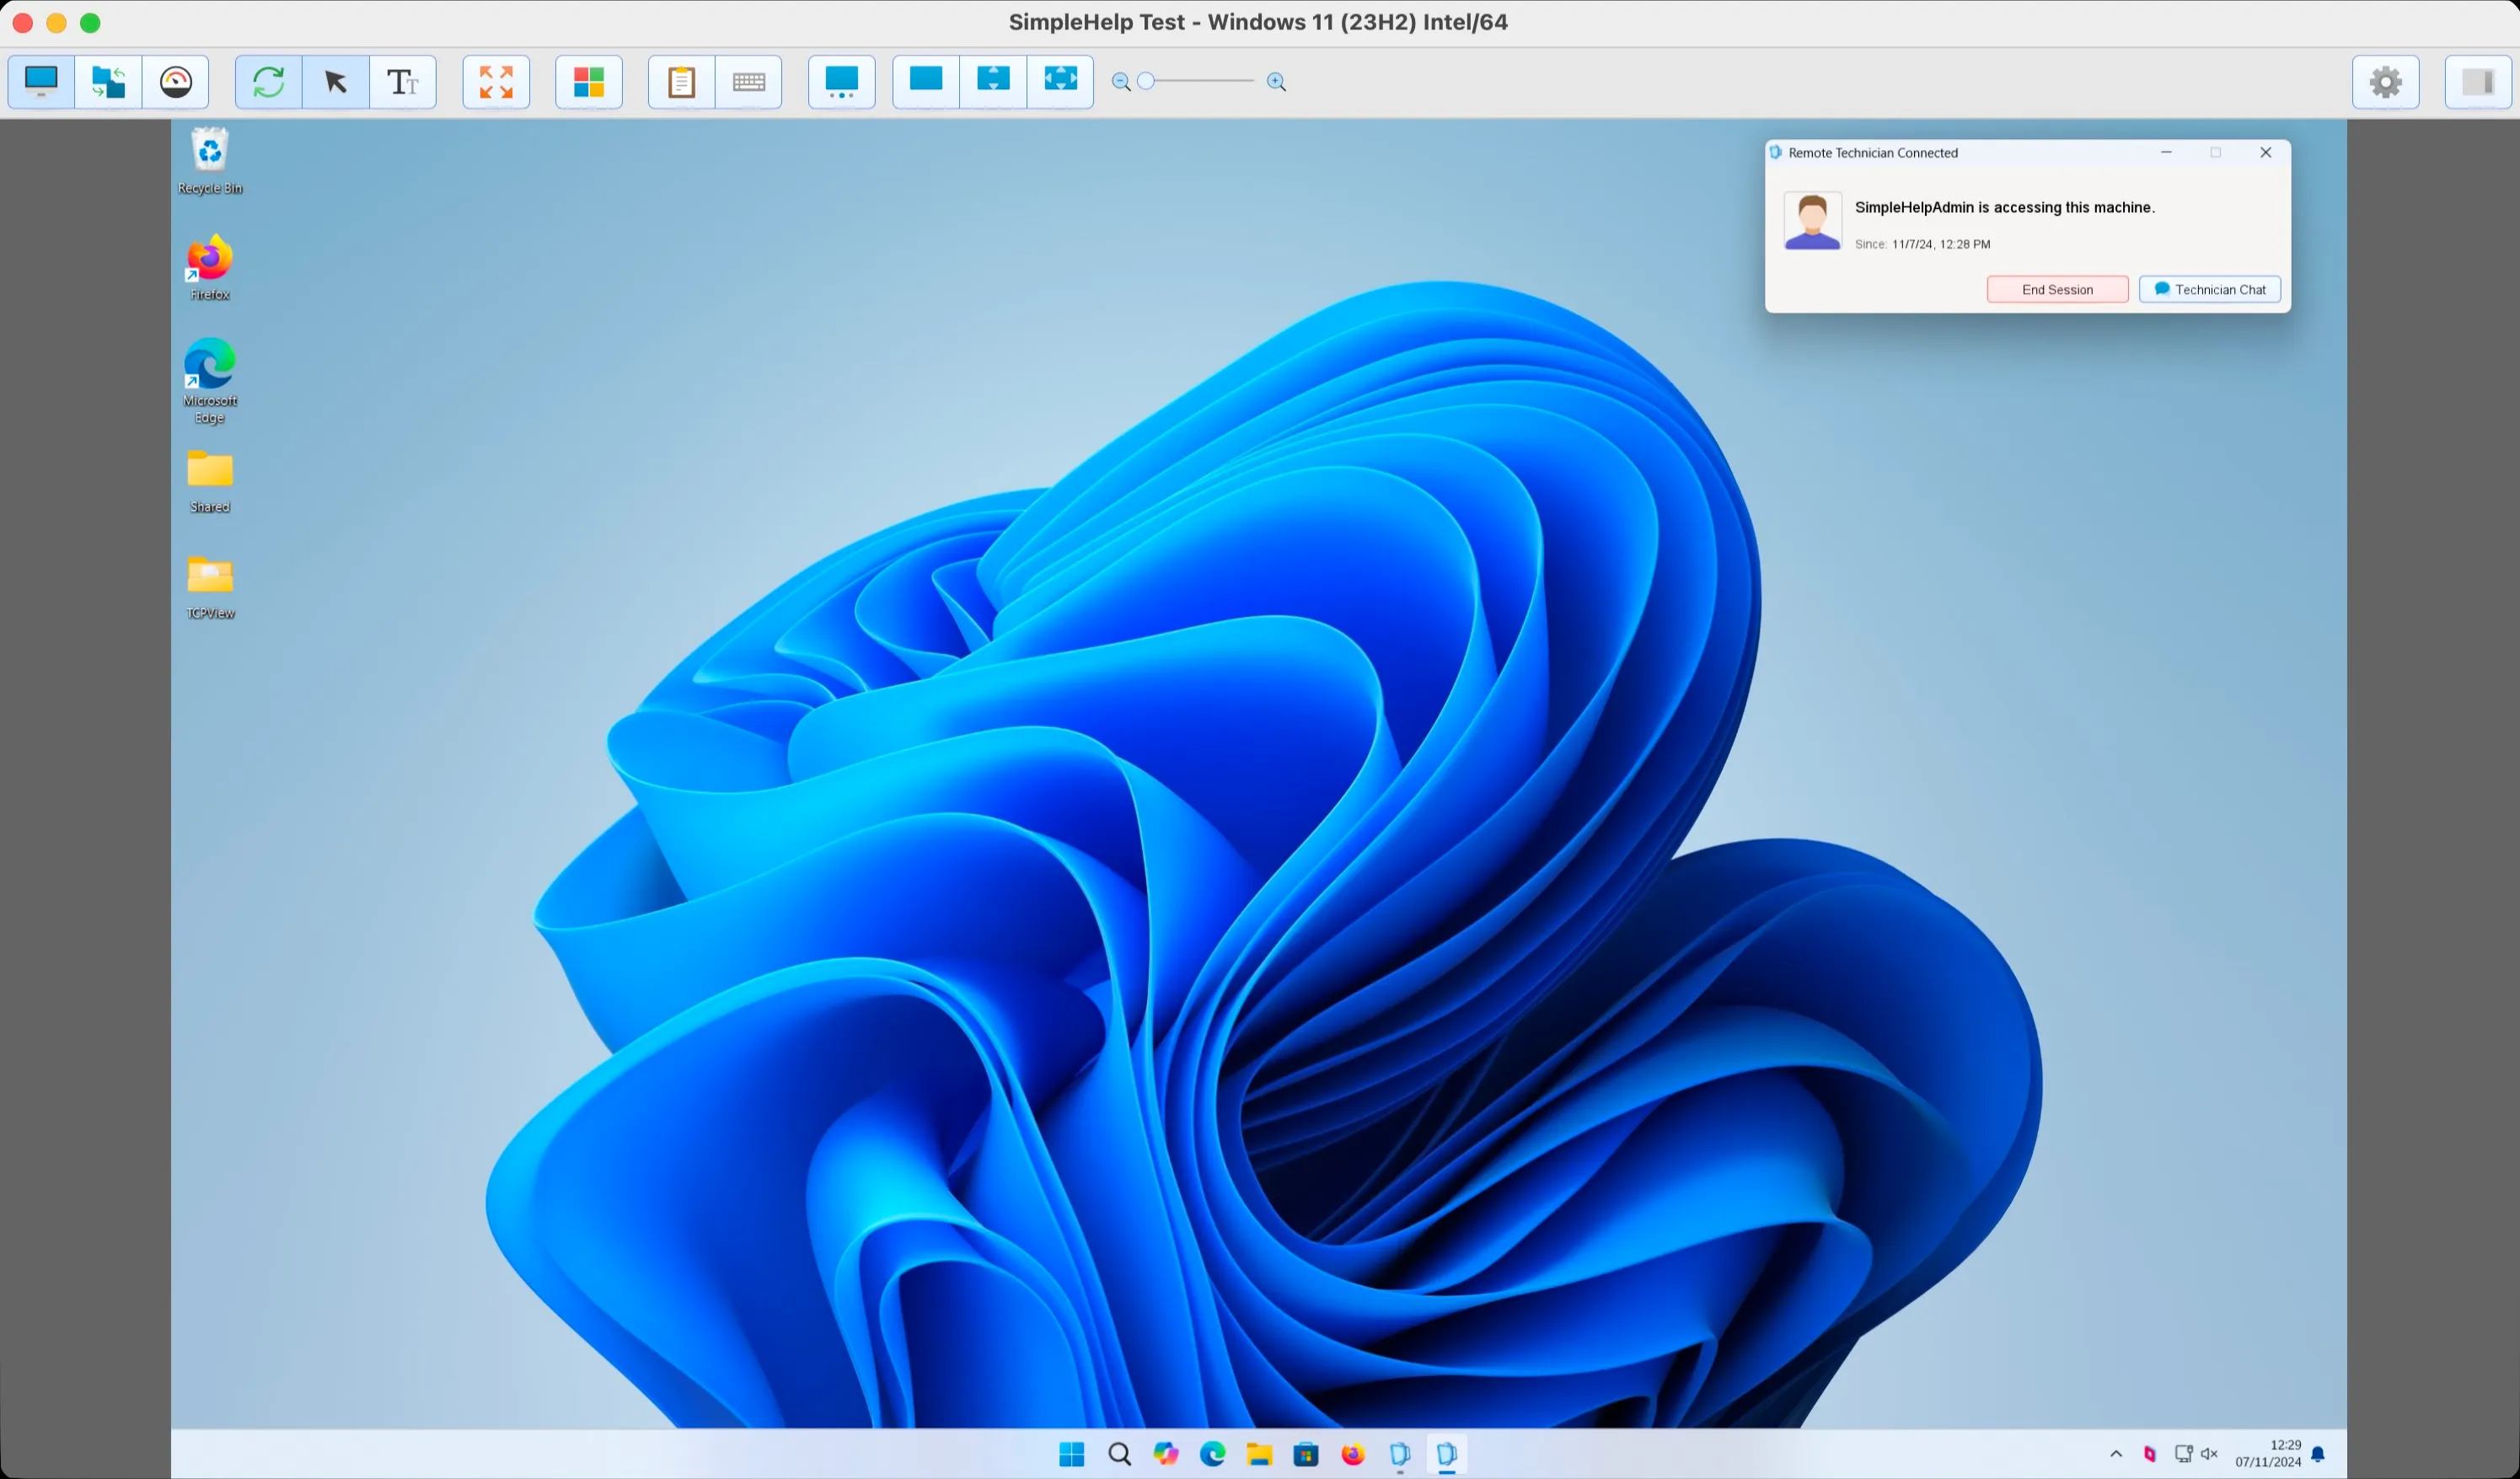Open the monitor selection dropdown
Viewport: 2520px width, 1479px height.
point(842,82)
